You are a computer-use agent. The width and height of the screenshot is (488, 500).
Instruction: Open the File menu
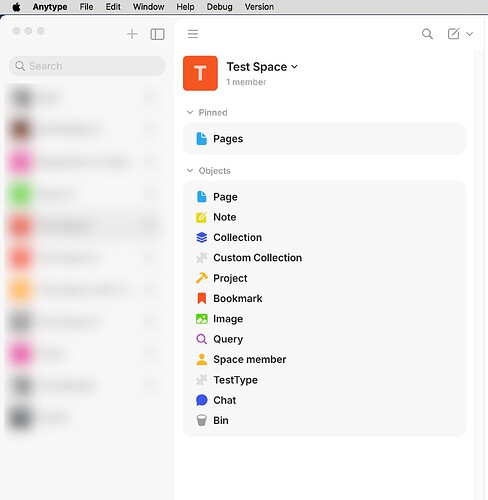point(86,7)
